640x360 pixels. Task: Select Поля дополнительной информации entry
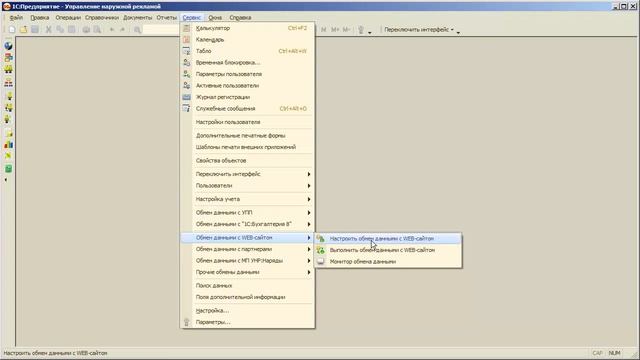coord(247,297)
